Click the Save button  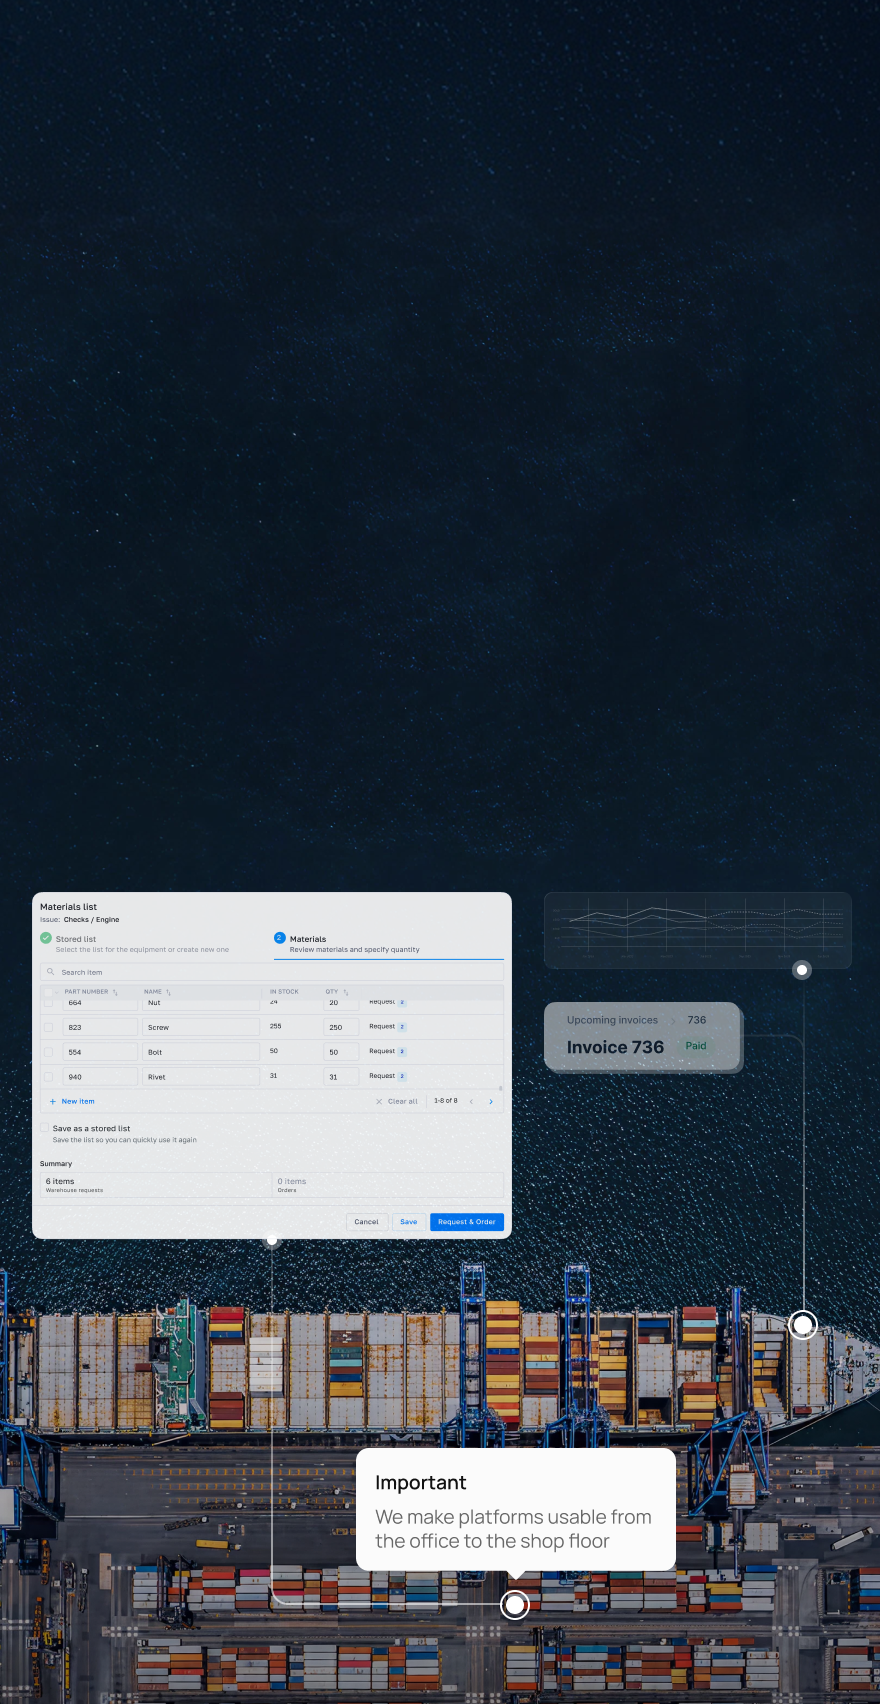click(409, 1222)
